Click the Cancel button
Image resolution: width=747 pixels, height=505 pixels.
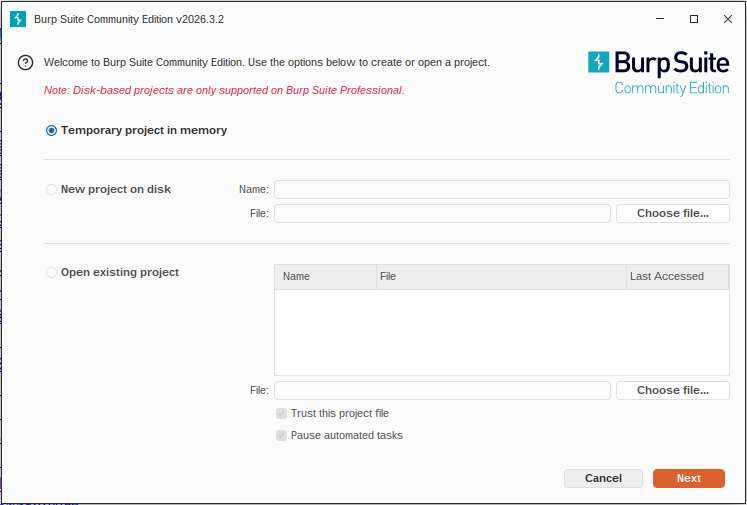[603, 478]
